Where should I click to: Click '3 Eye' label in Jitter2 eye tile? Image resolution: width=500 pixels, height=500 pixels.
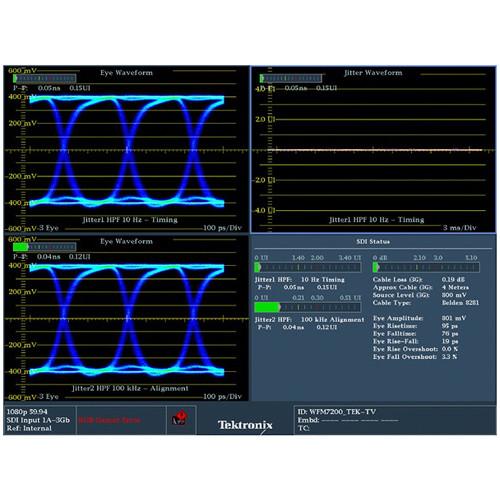click(x=49, y=396)
